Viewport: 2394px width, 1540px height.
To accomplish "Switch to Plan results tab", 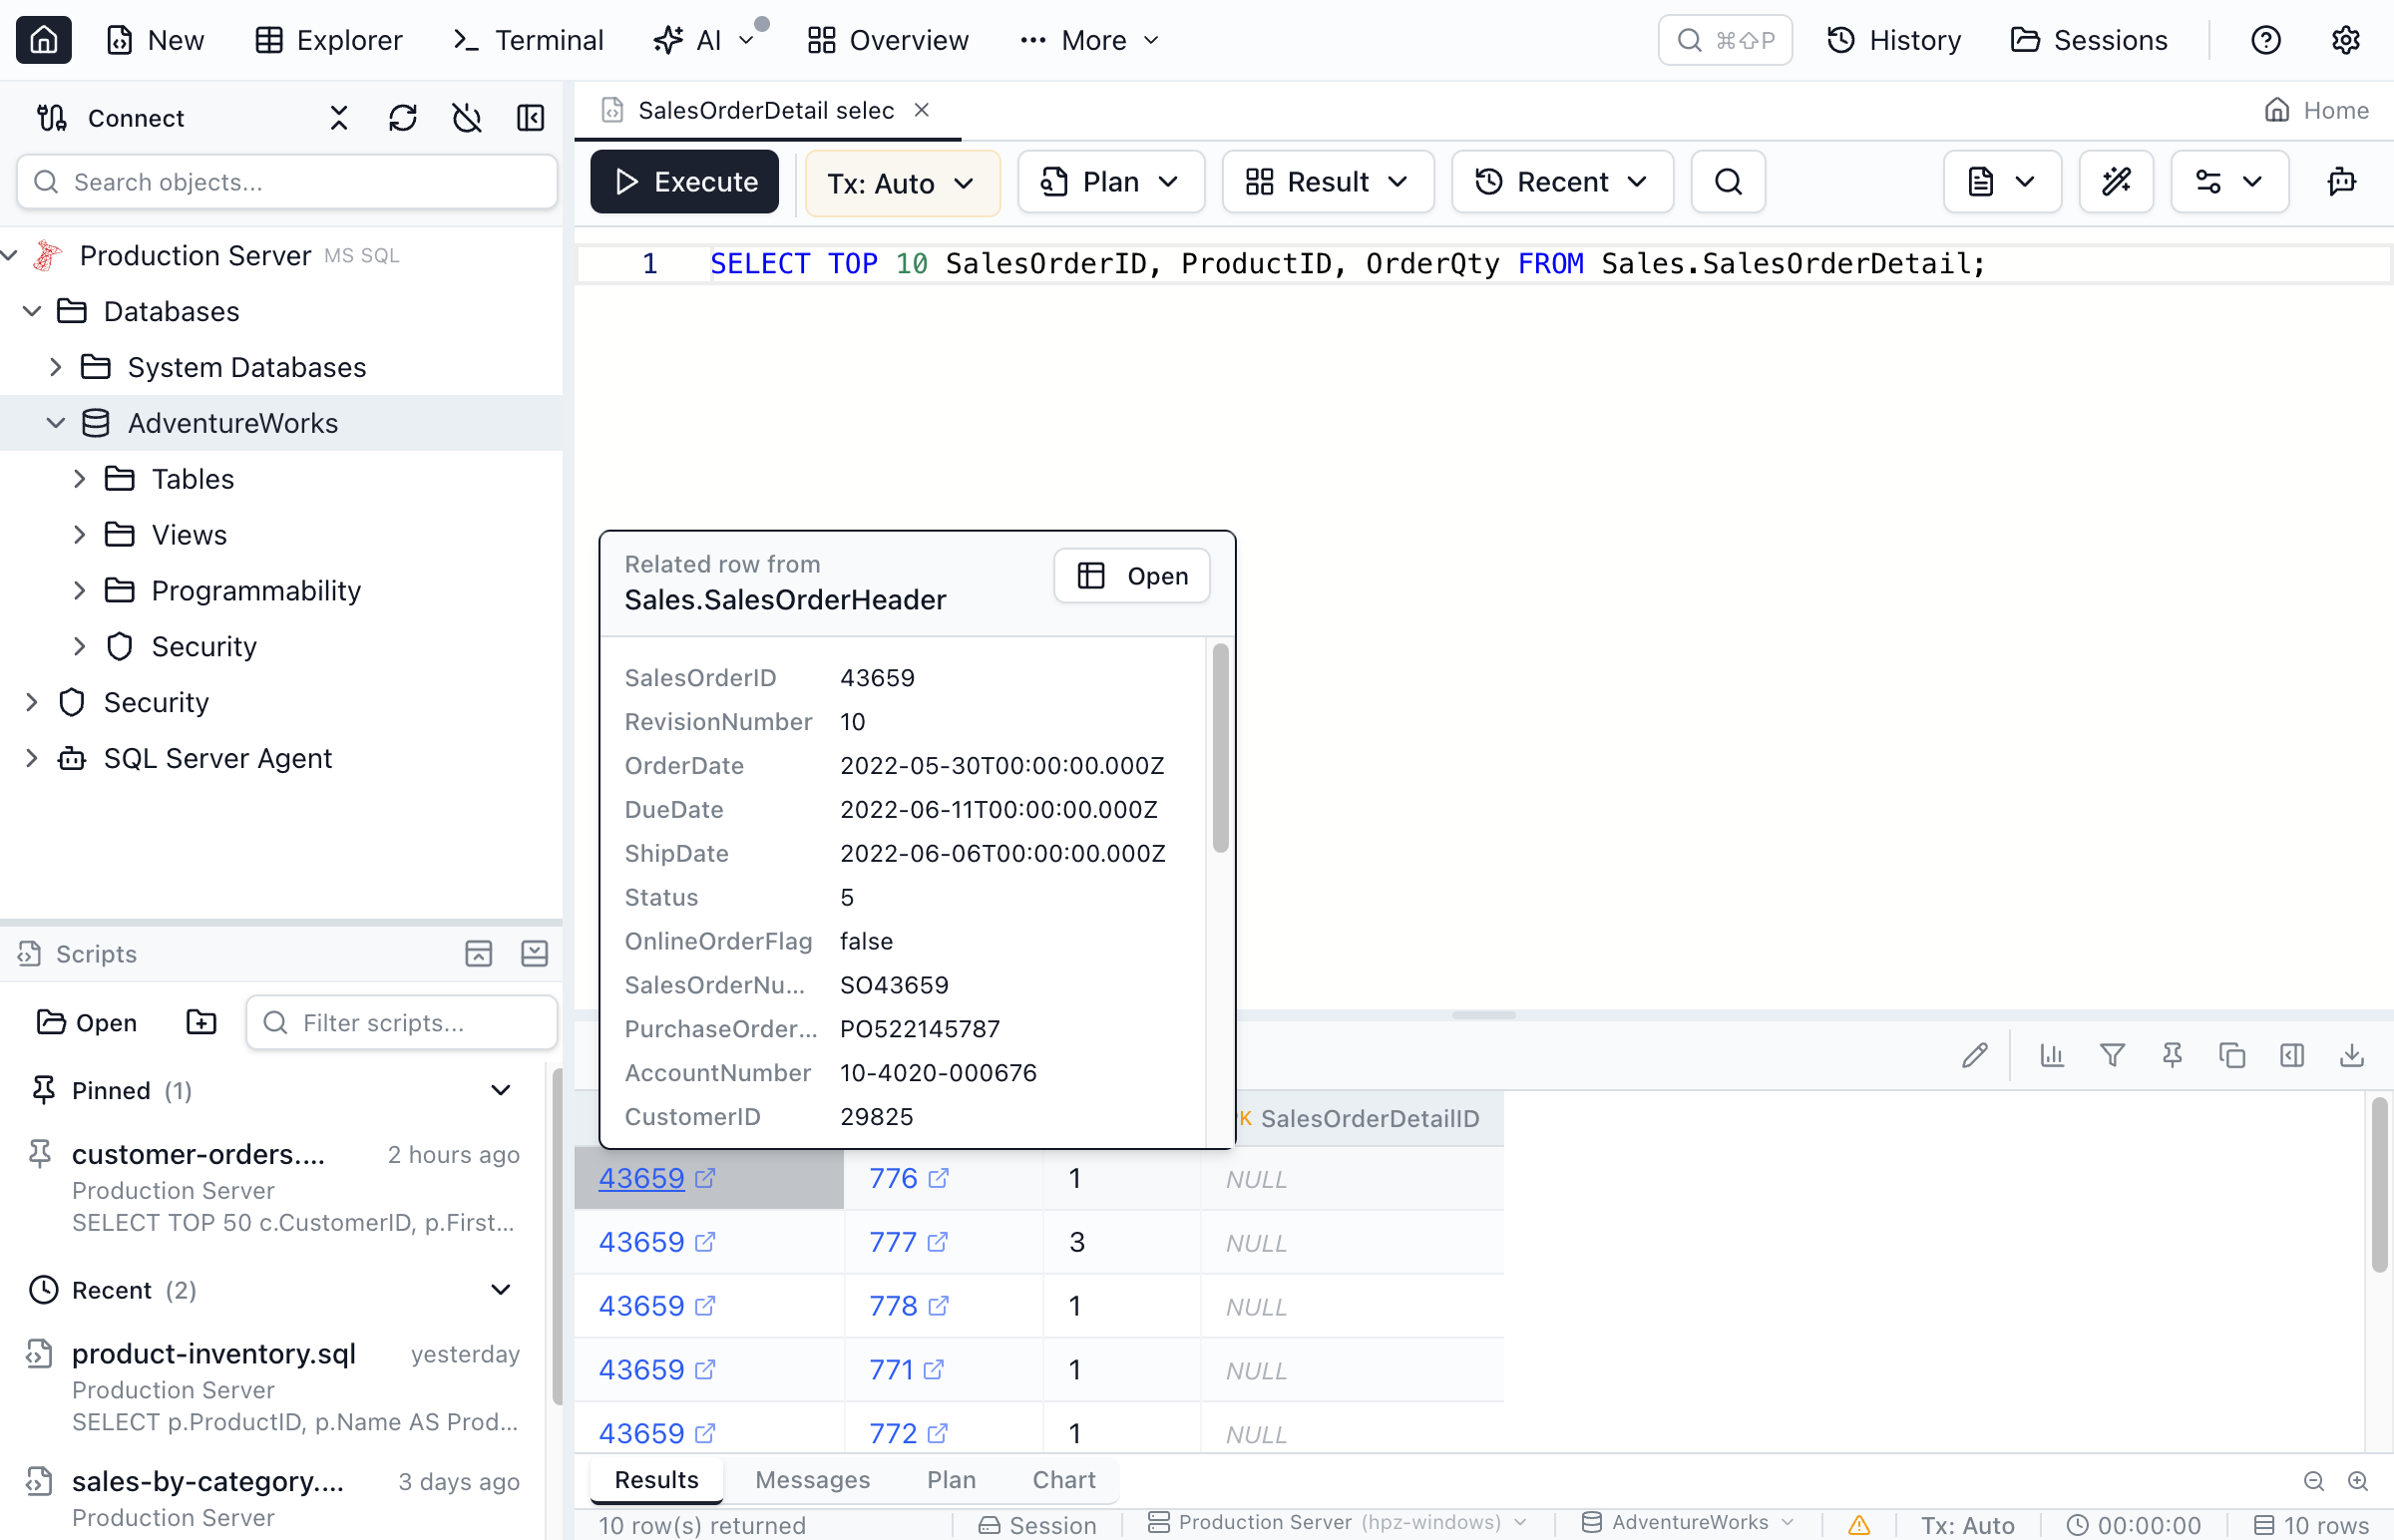I will (x=951, y=1480).
